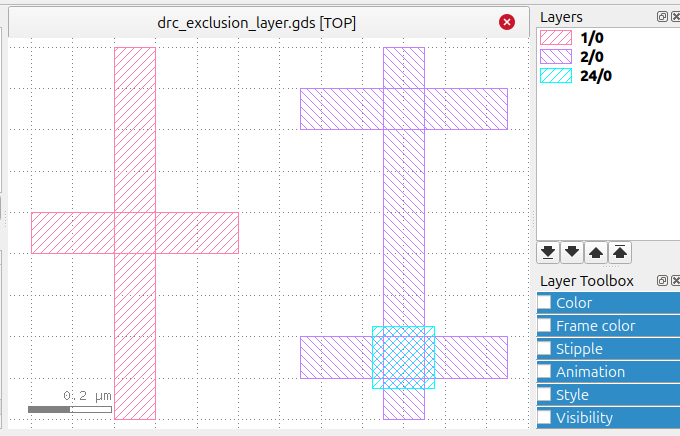
Task: Select the drc_exclusion_layer.gds [TOP] tab
Action: point(256,22)
